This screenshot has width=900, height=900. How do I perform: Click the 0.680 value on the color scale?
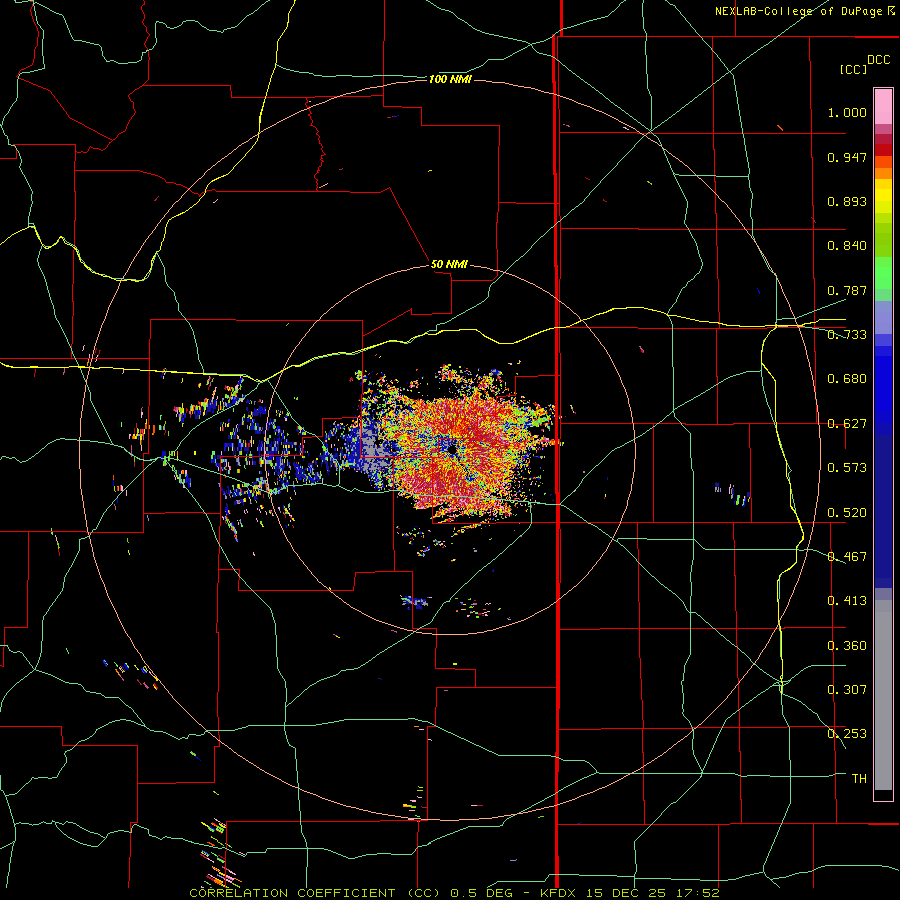(x=847, y=379)
